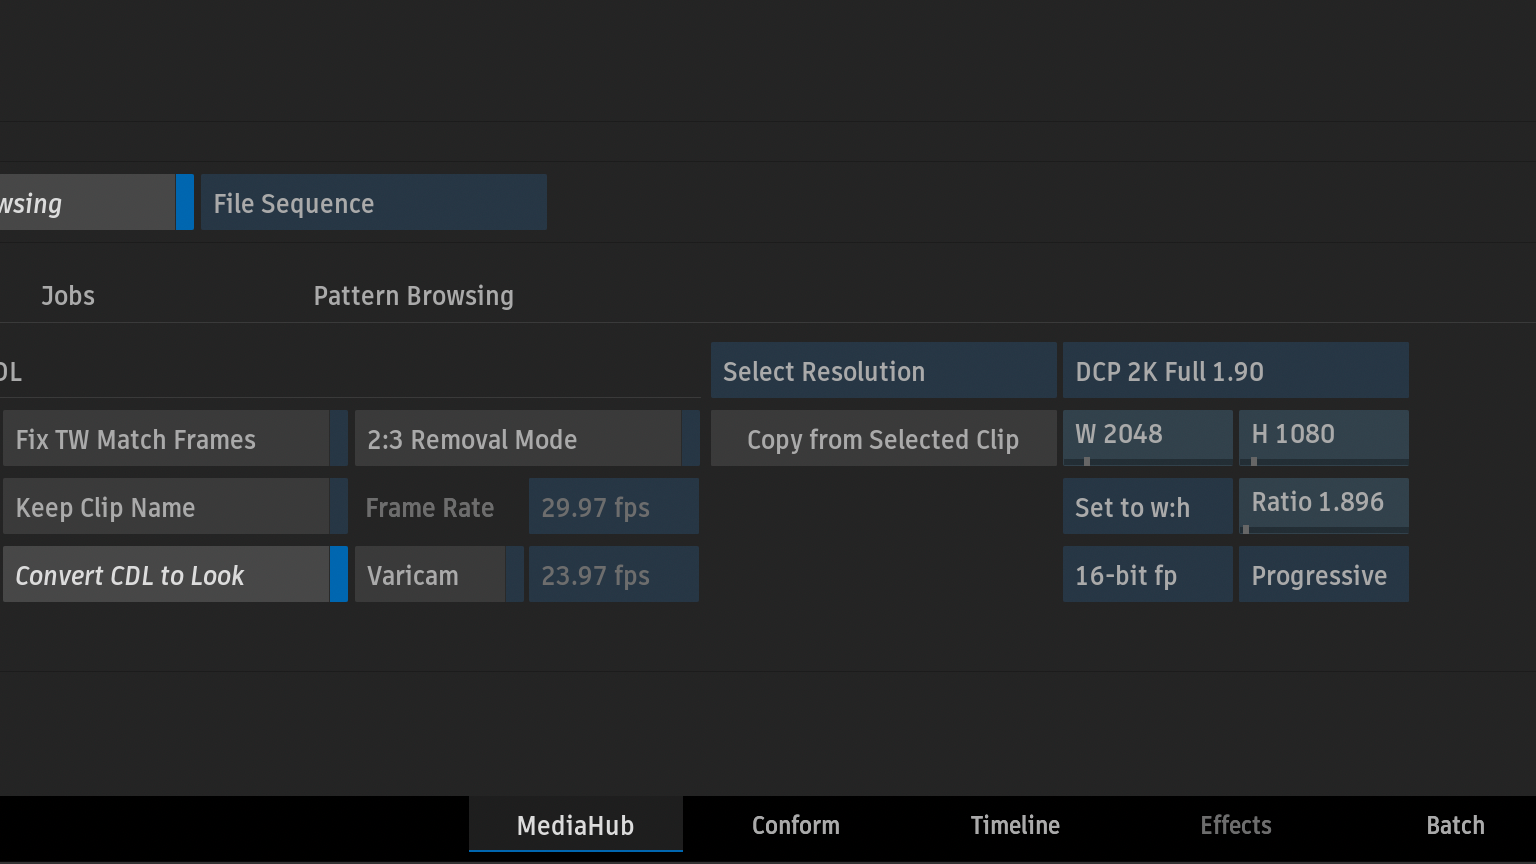Open the File Sequence dropdown

pos(373,203)
